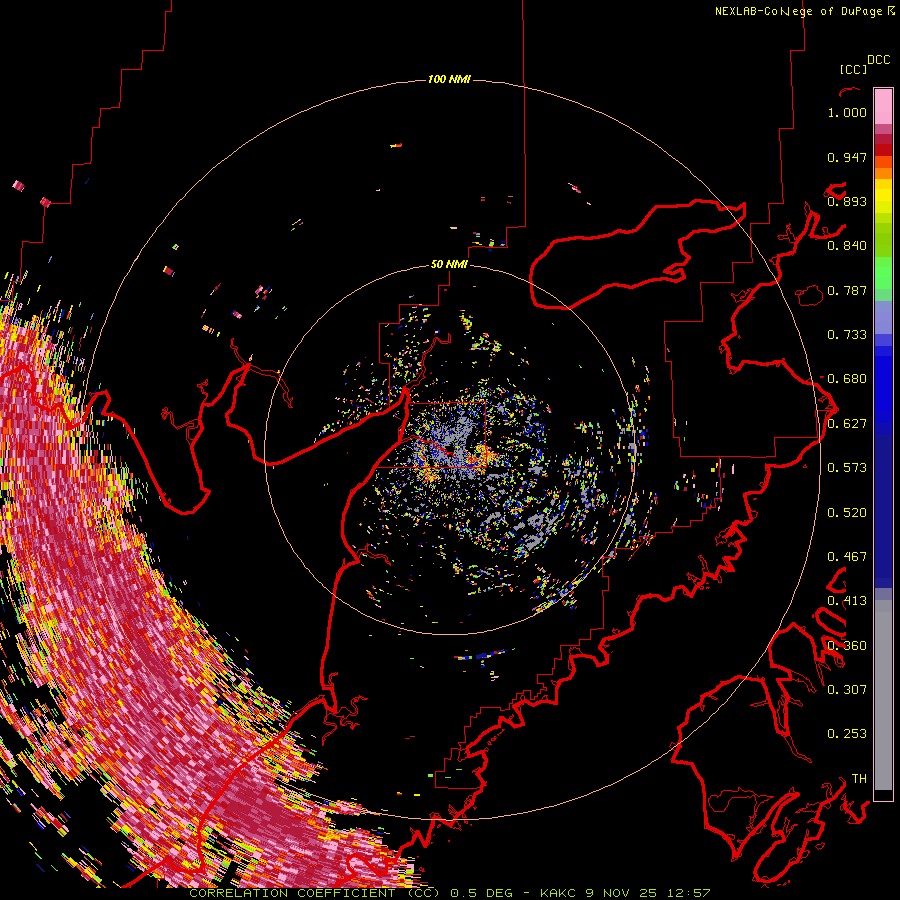The image size is (900, 900).
Task: Click the 0.787 scale value
Action: coord(847,290)
